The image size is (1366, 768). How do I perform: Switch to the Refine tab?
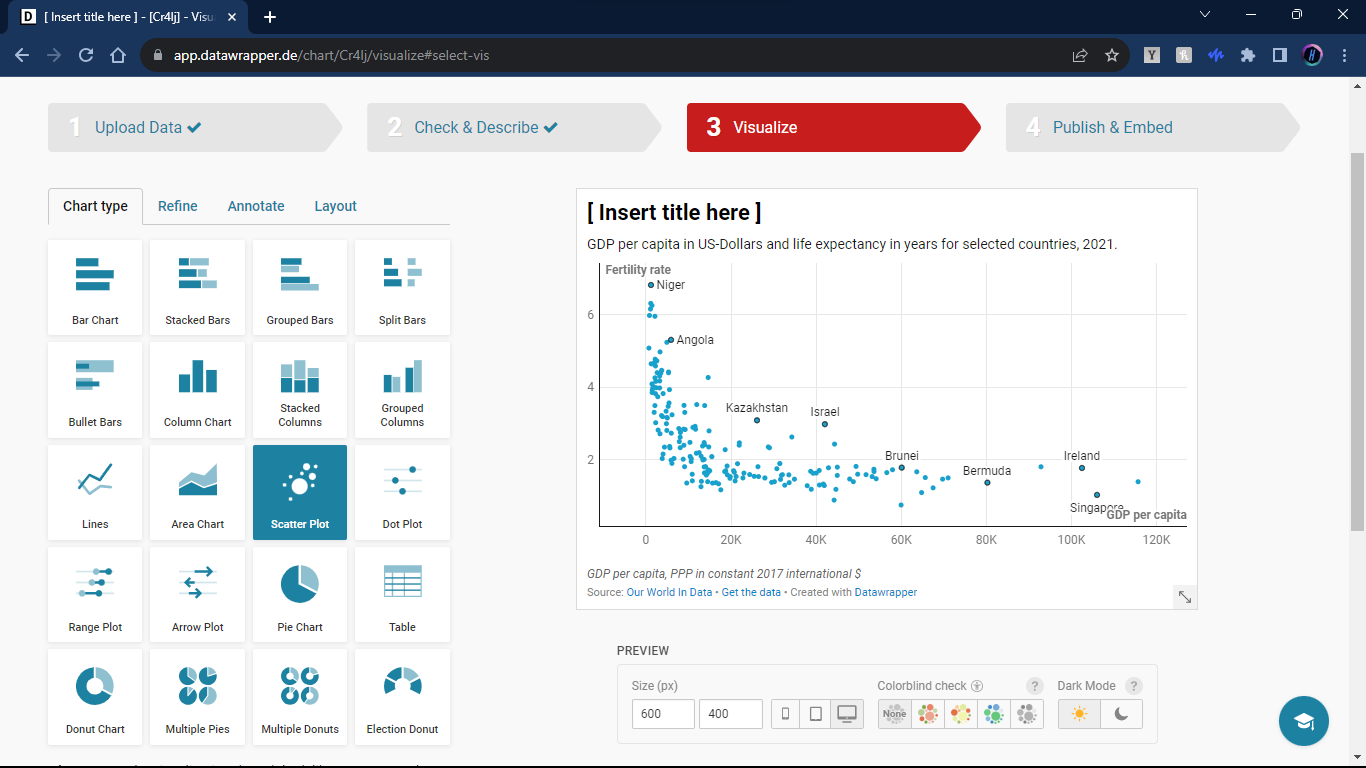(177, 206)
